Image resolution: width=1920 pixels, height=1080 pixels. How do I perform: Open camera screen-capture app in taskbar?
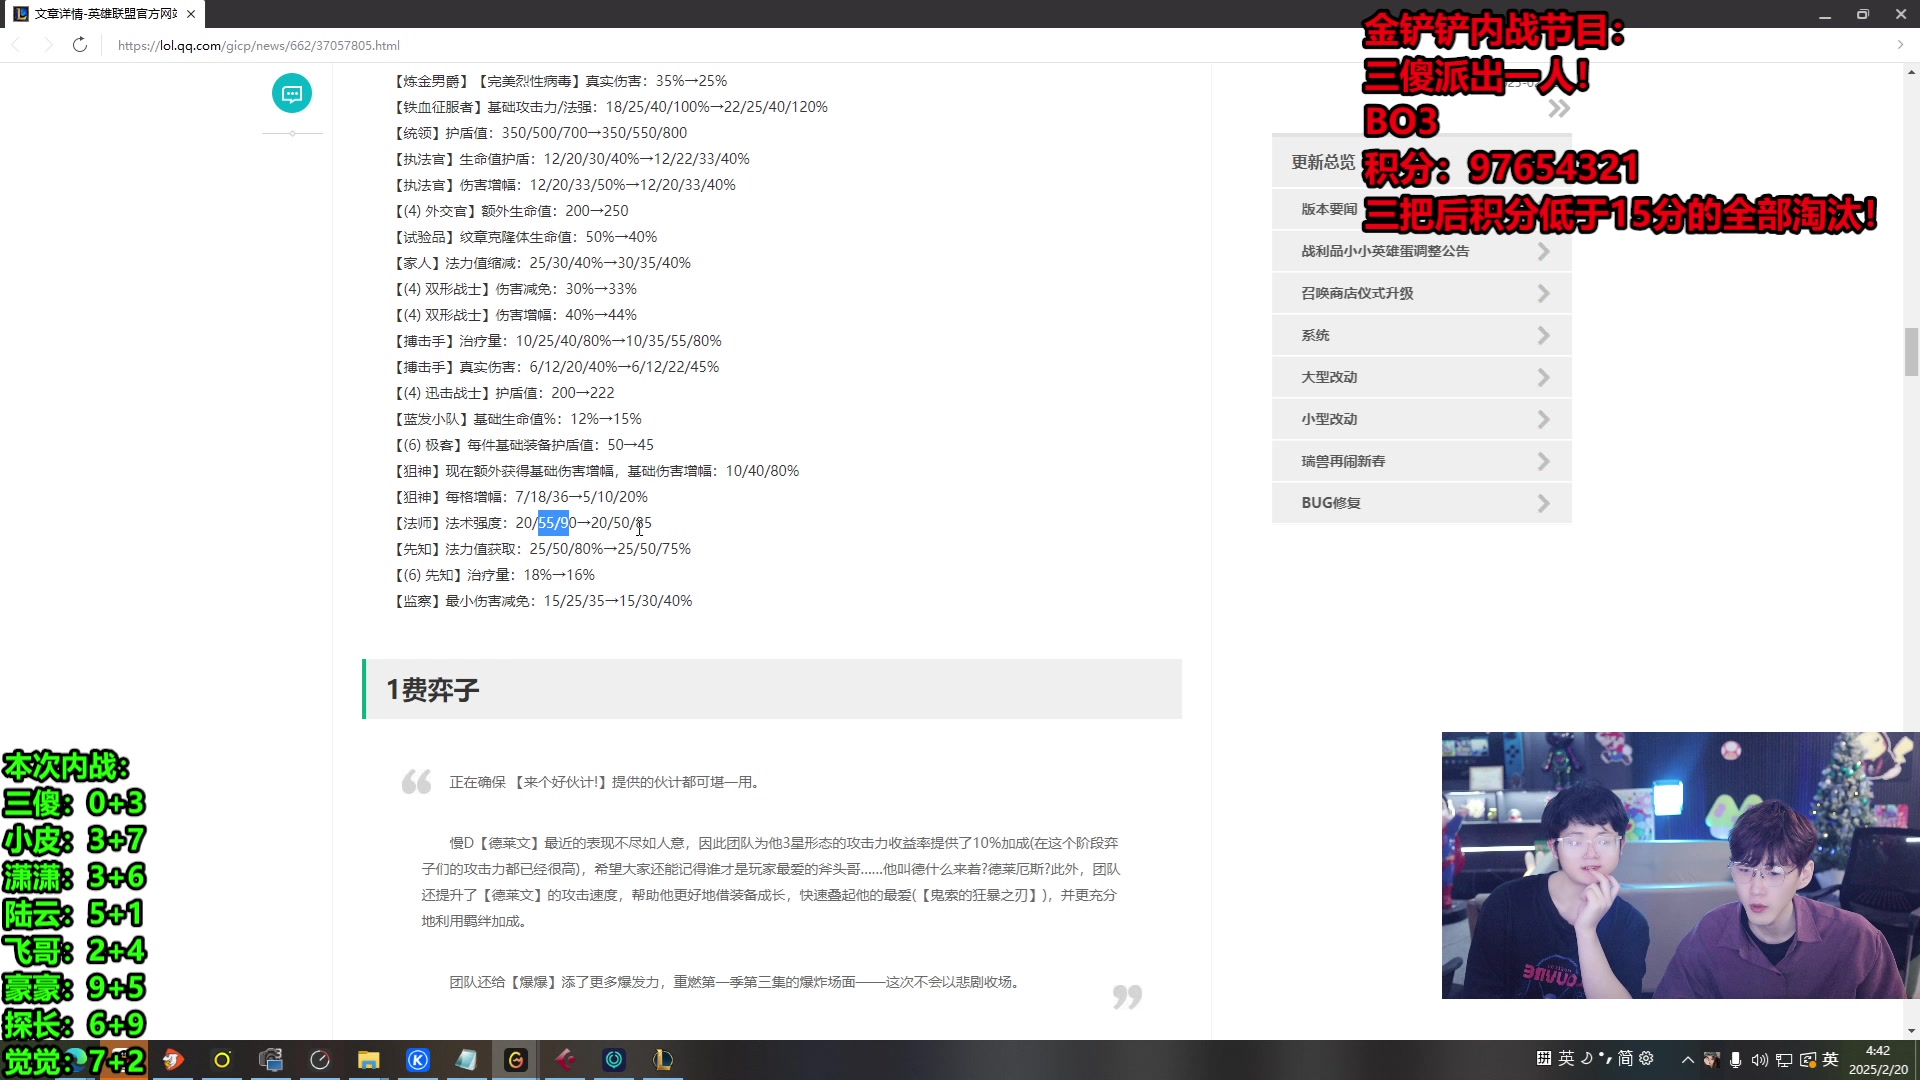point(271,1060)
